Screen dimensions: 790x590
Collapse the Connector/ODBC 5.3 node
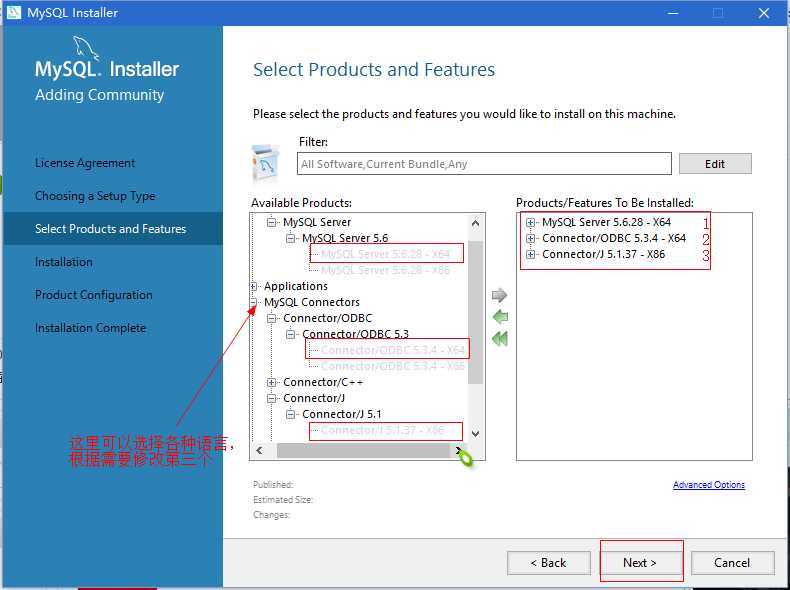[x=291, y=334]
